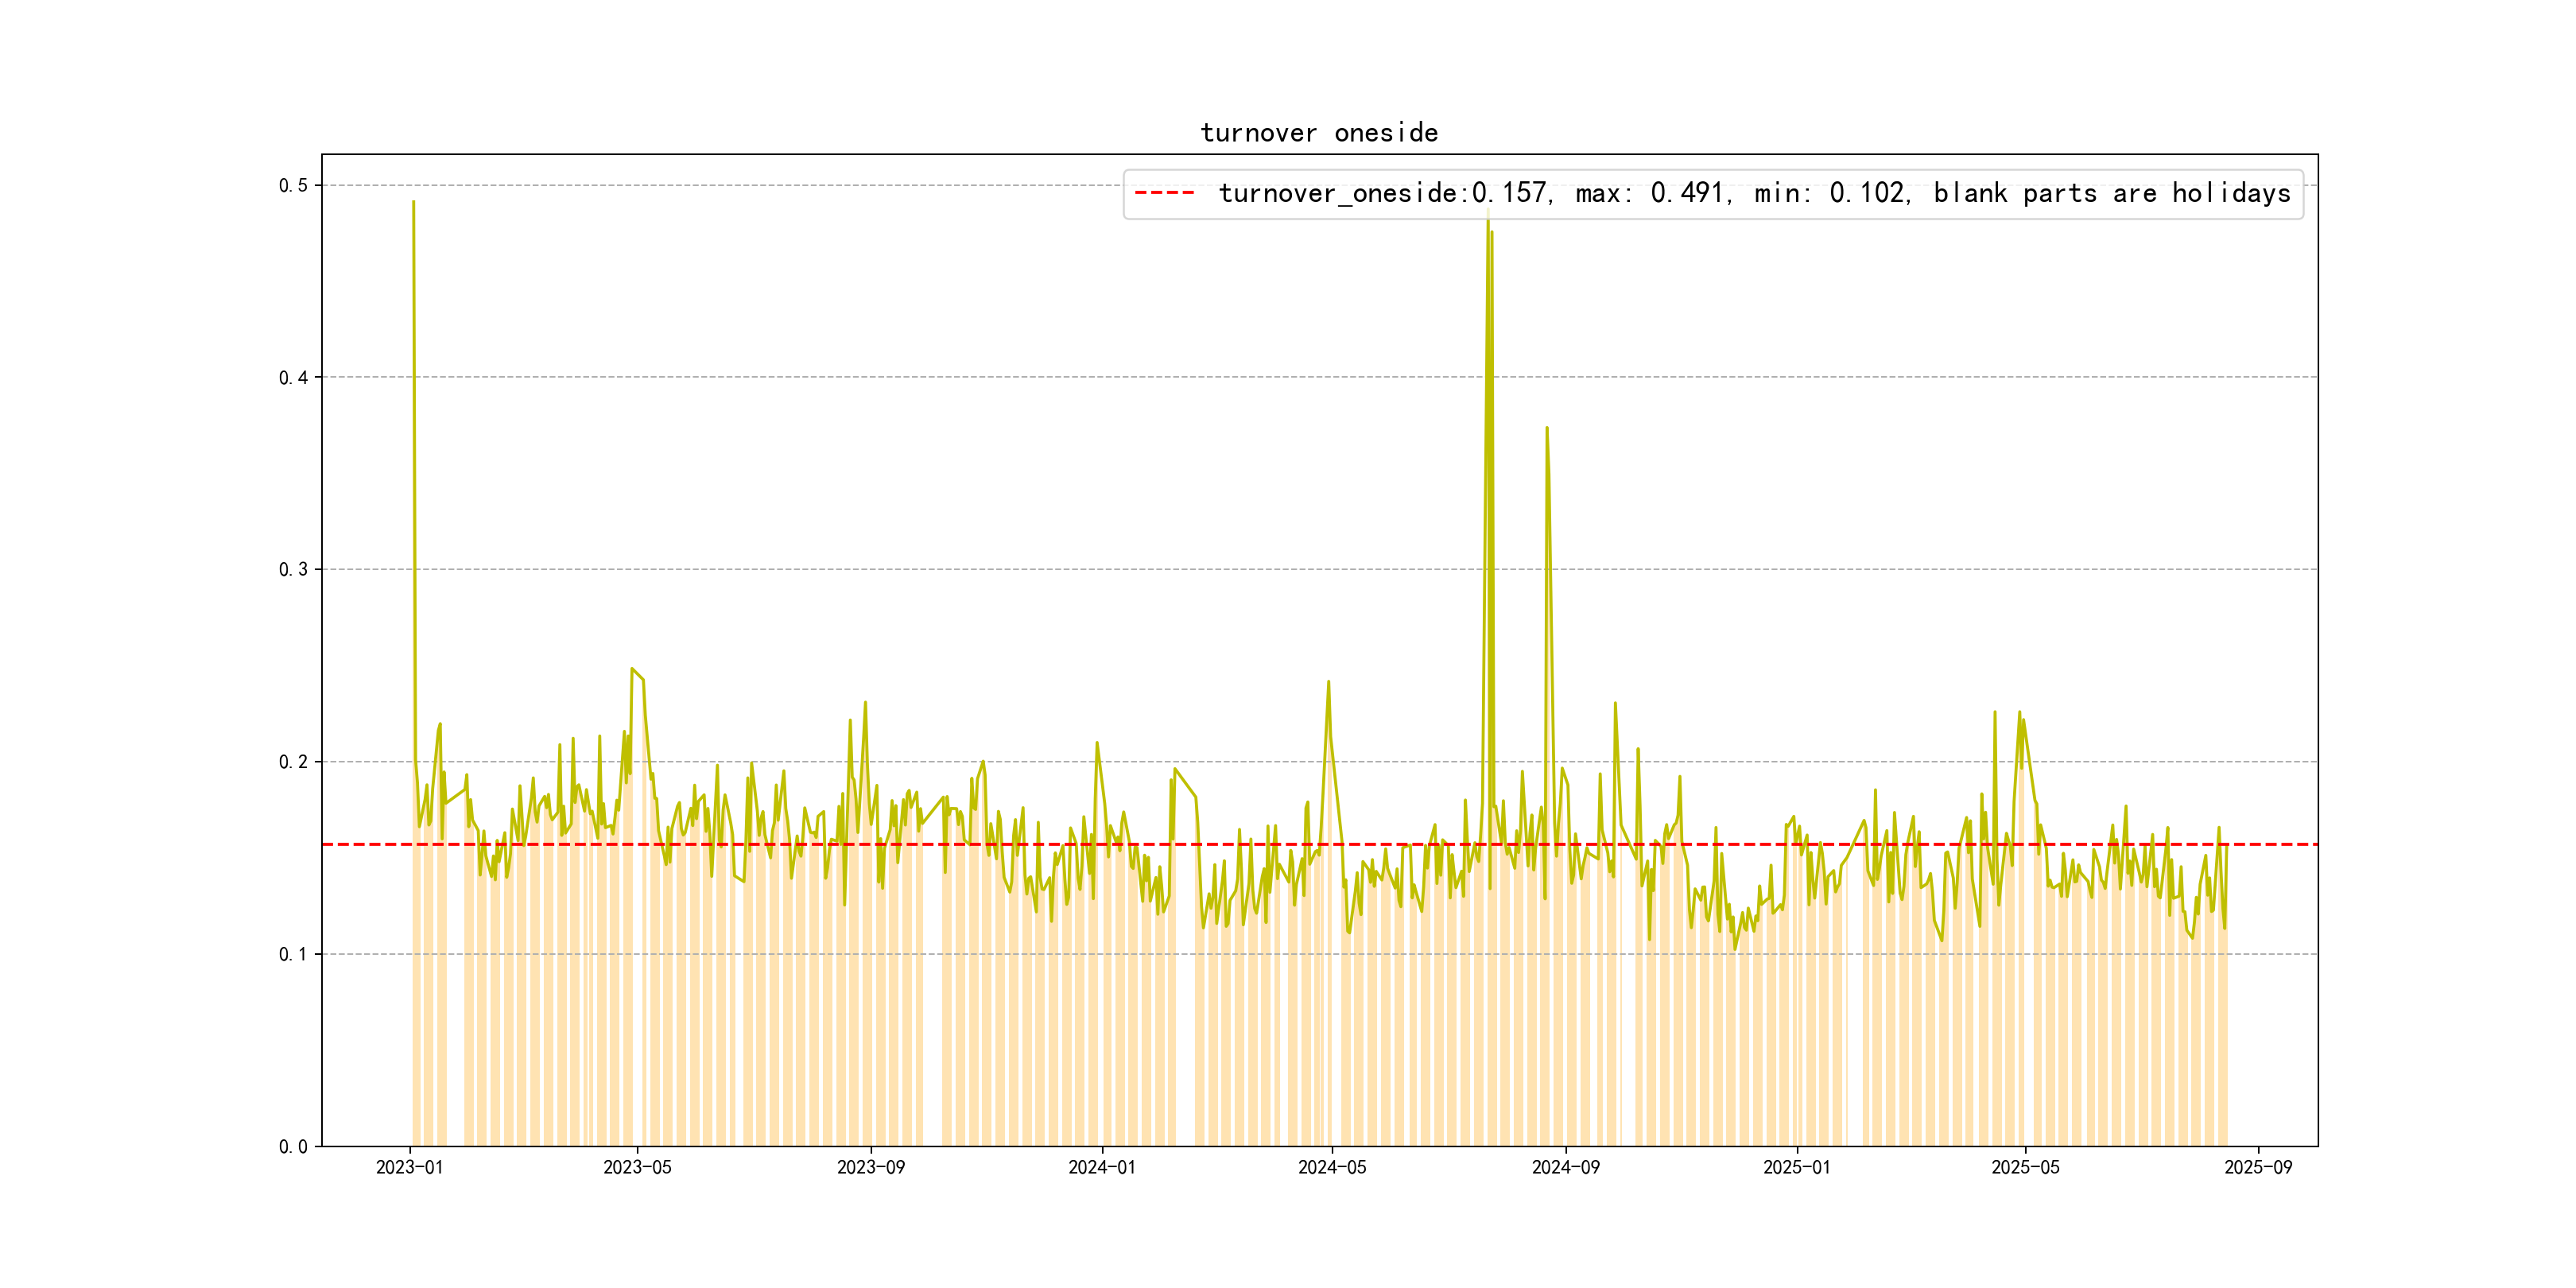This screenshot has height=1288, width=2576.
Task: Click the 0.2 y-axis tick label
Action: coord(293,762)
